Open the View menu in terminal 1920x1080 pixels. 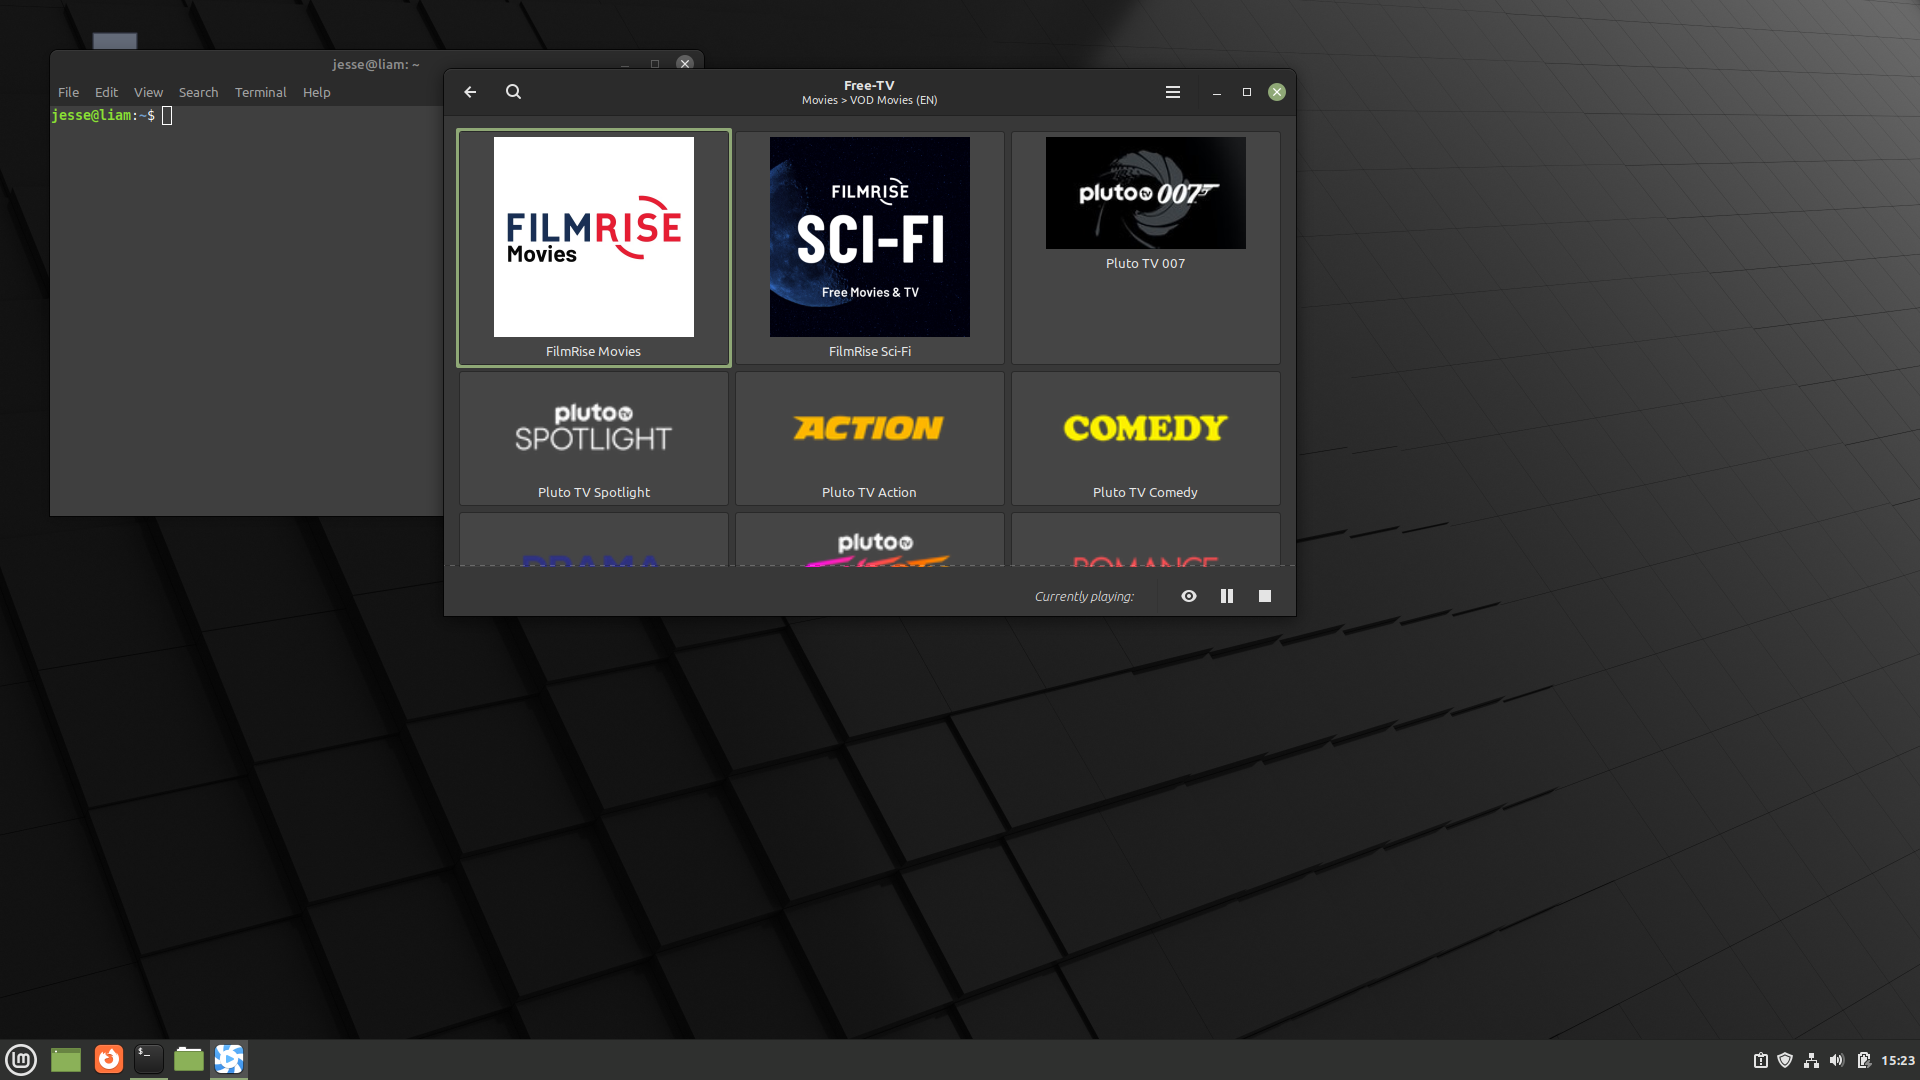click(148, 92)
